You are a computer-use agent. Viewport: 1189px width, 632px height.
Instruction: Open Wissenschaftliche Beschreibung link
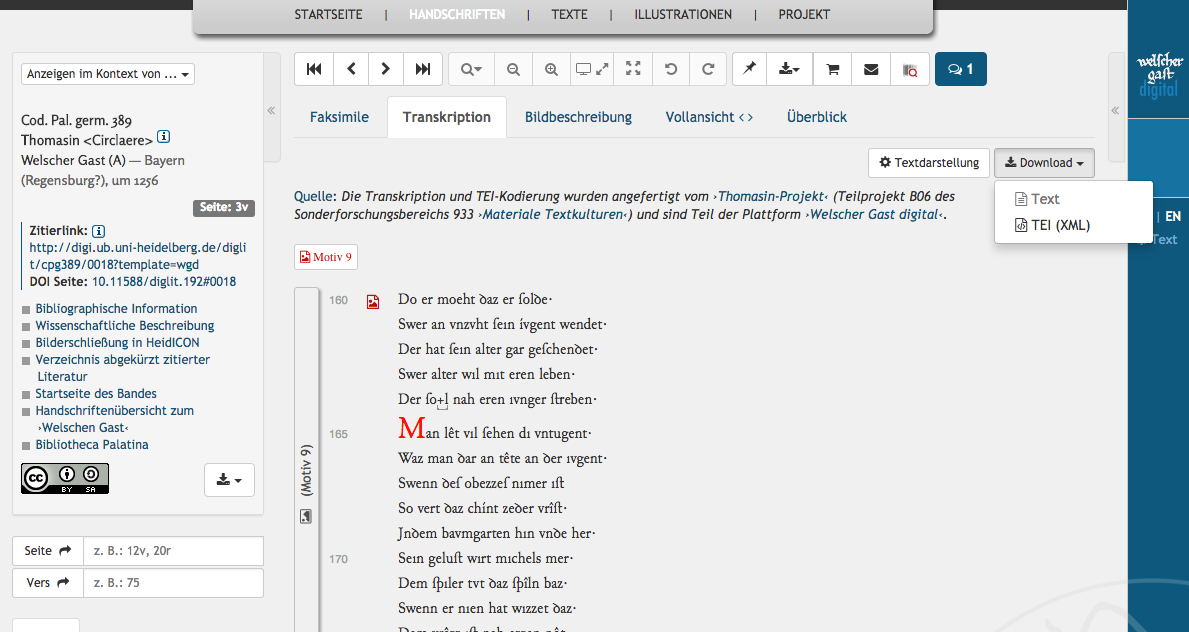(x=124, y=325)
